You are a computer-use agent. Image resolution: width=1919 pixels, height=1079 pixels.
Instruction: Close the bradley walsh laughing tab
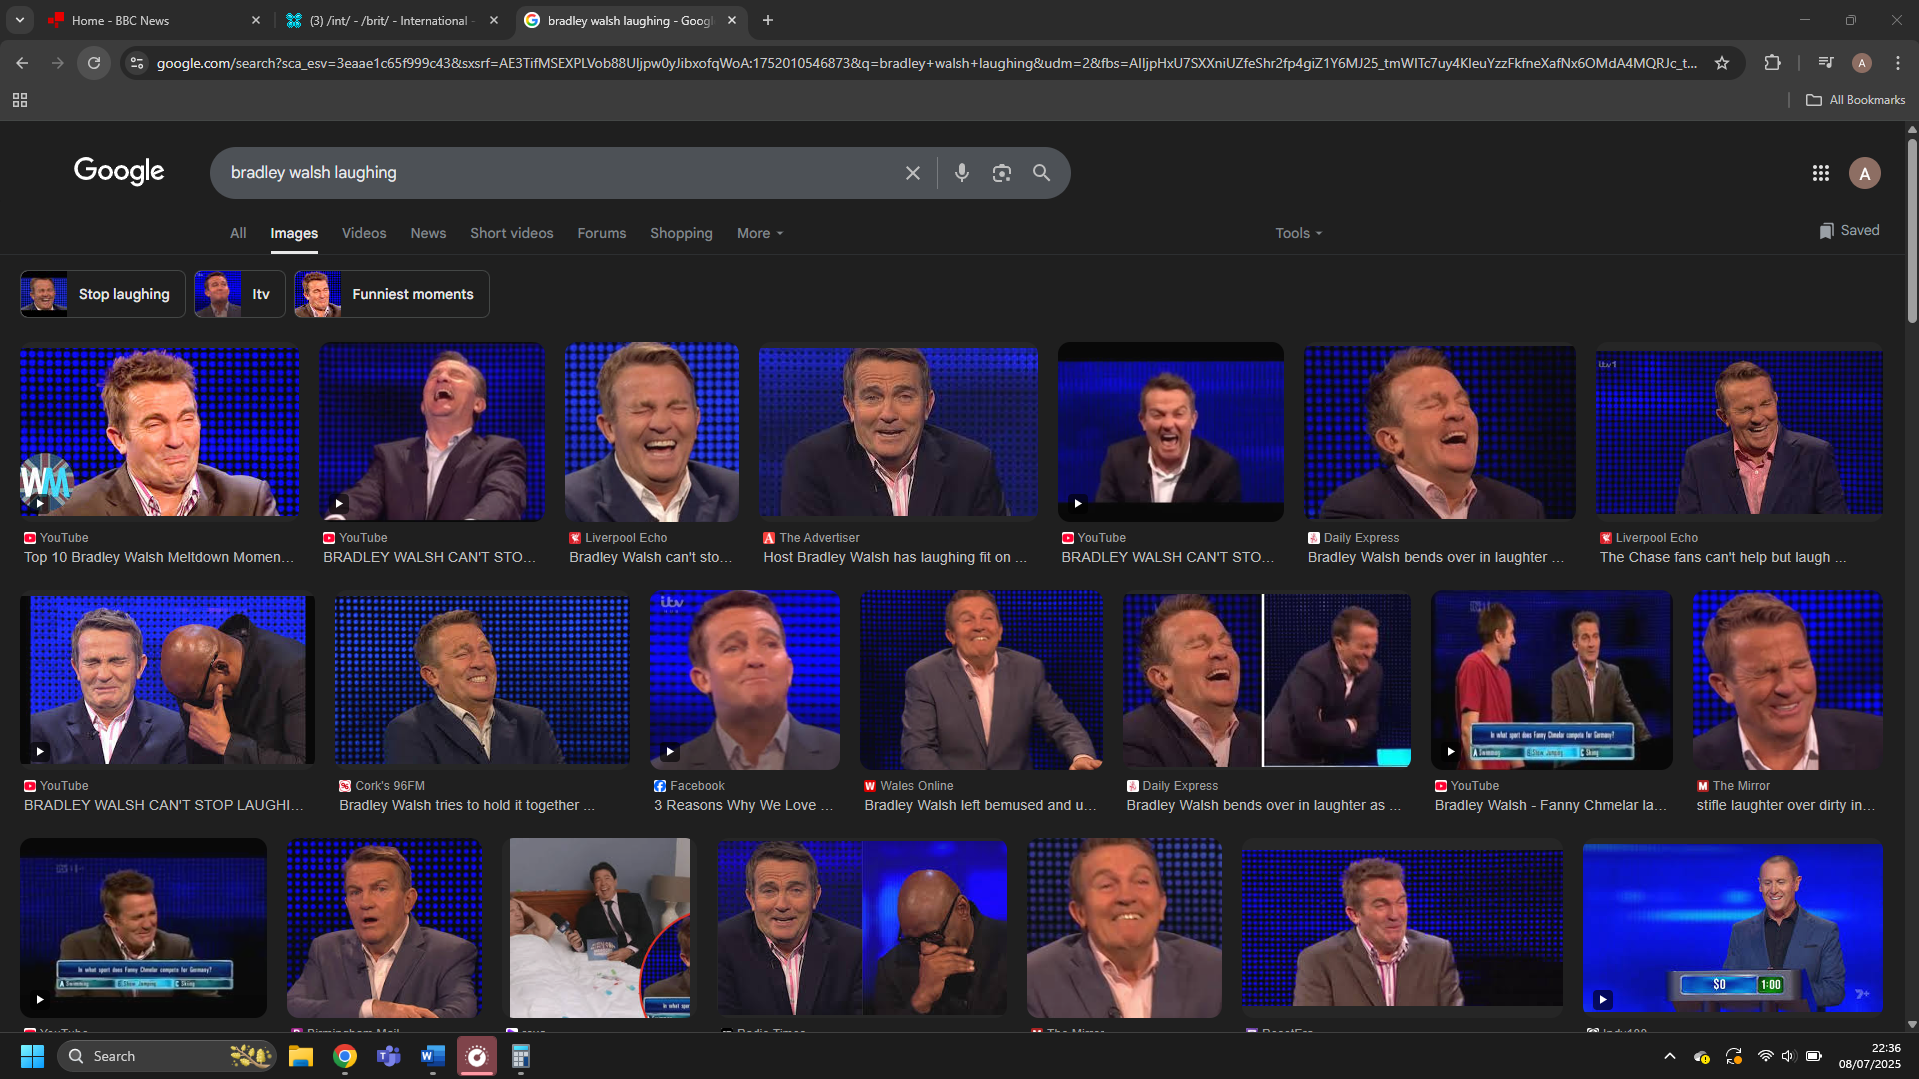[x=732, y=20]
